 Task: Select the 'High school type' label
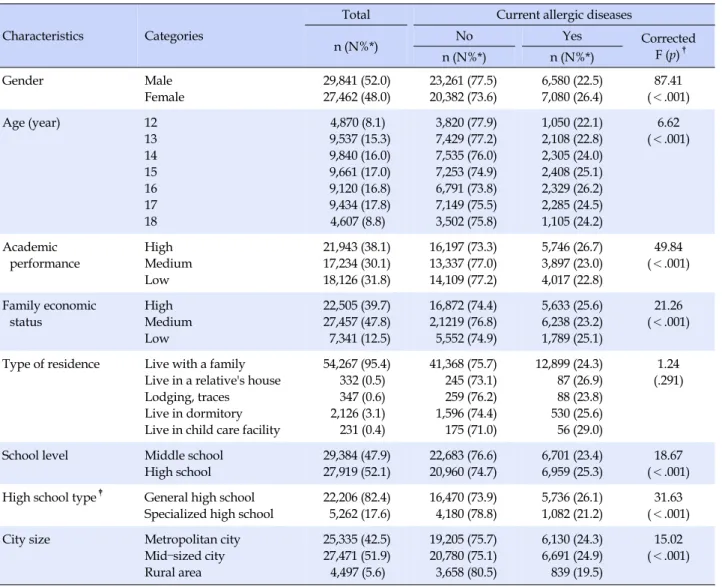point(52,497)
